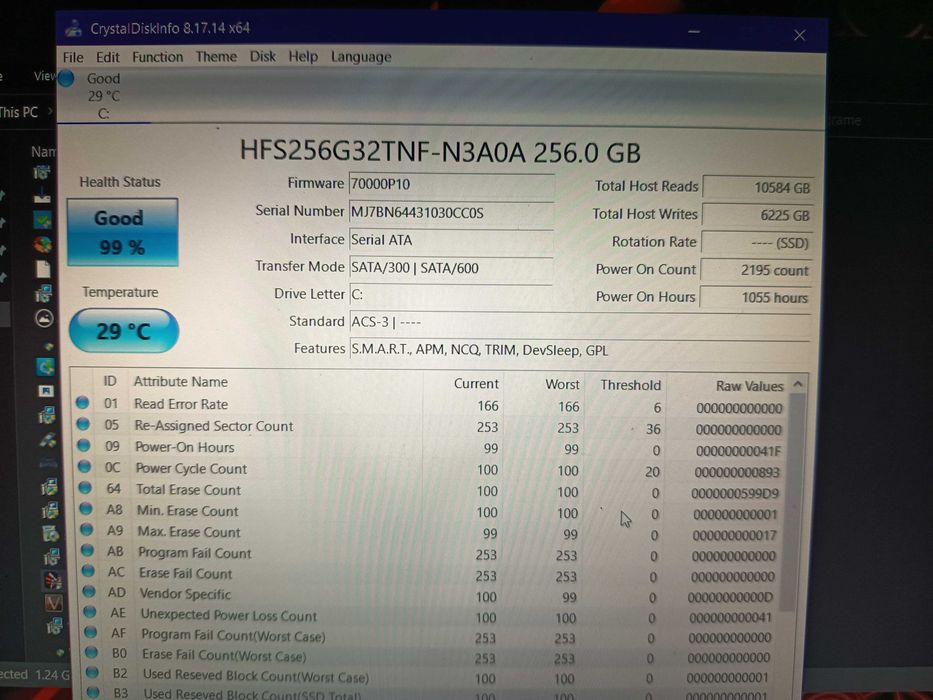The height and width of the screenshot is (700, 933).
Task: Click the Total Host Writes value 6225 GB
Action: [757, 215]
